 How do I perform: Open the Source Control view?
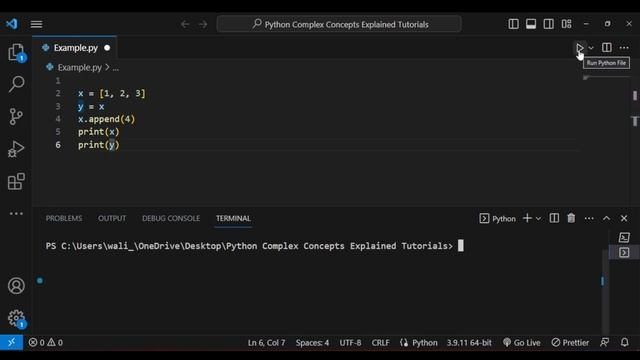[16, 116]
